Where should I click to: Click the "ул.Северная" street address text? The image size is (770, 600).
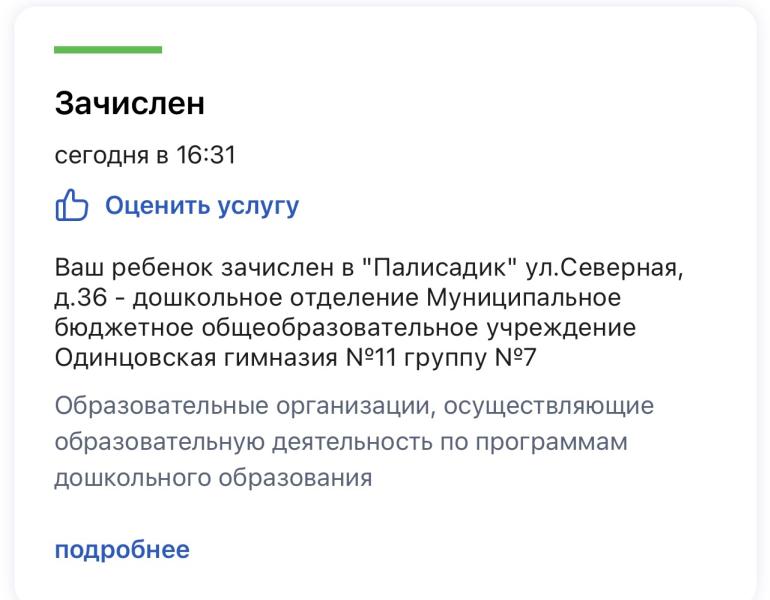click(x=604, y=269)
